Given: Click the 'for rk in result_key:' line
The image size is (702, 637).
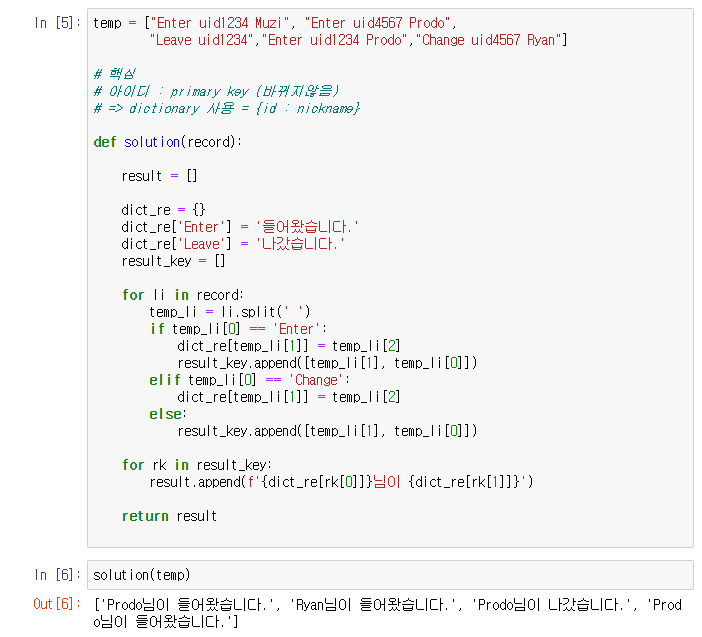Looking at the screenshot, I should point(197,465).
